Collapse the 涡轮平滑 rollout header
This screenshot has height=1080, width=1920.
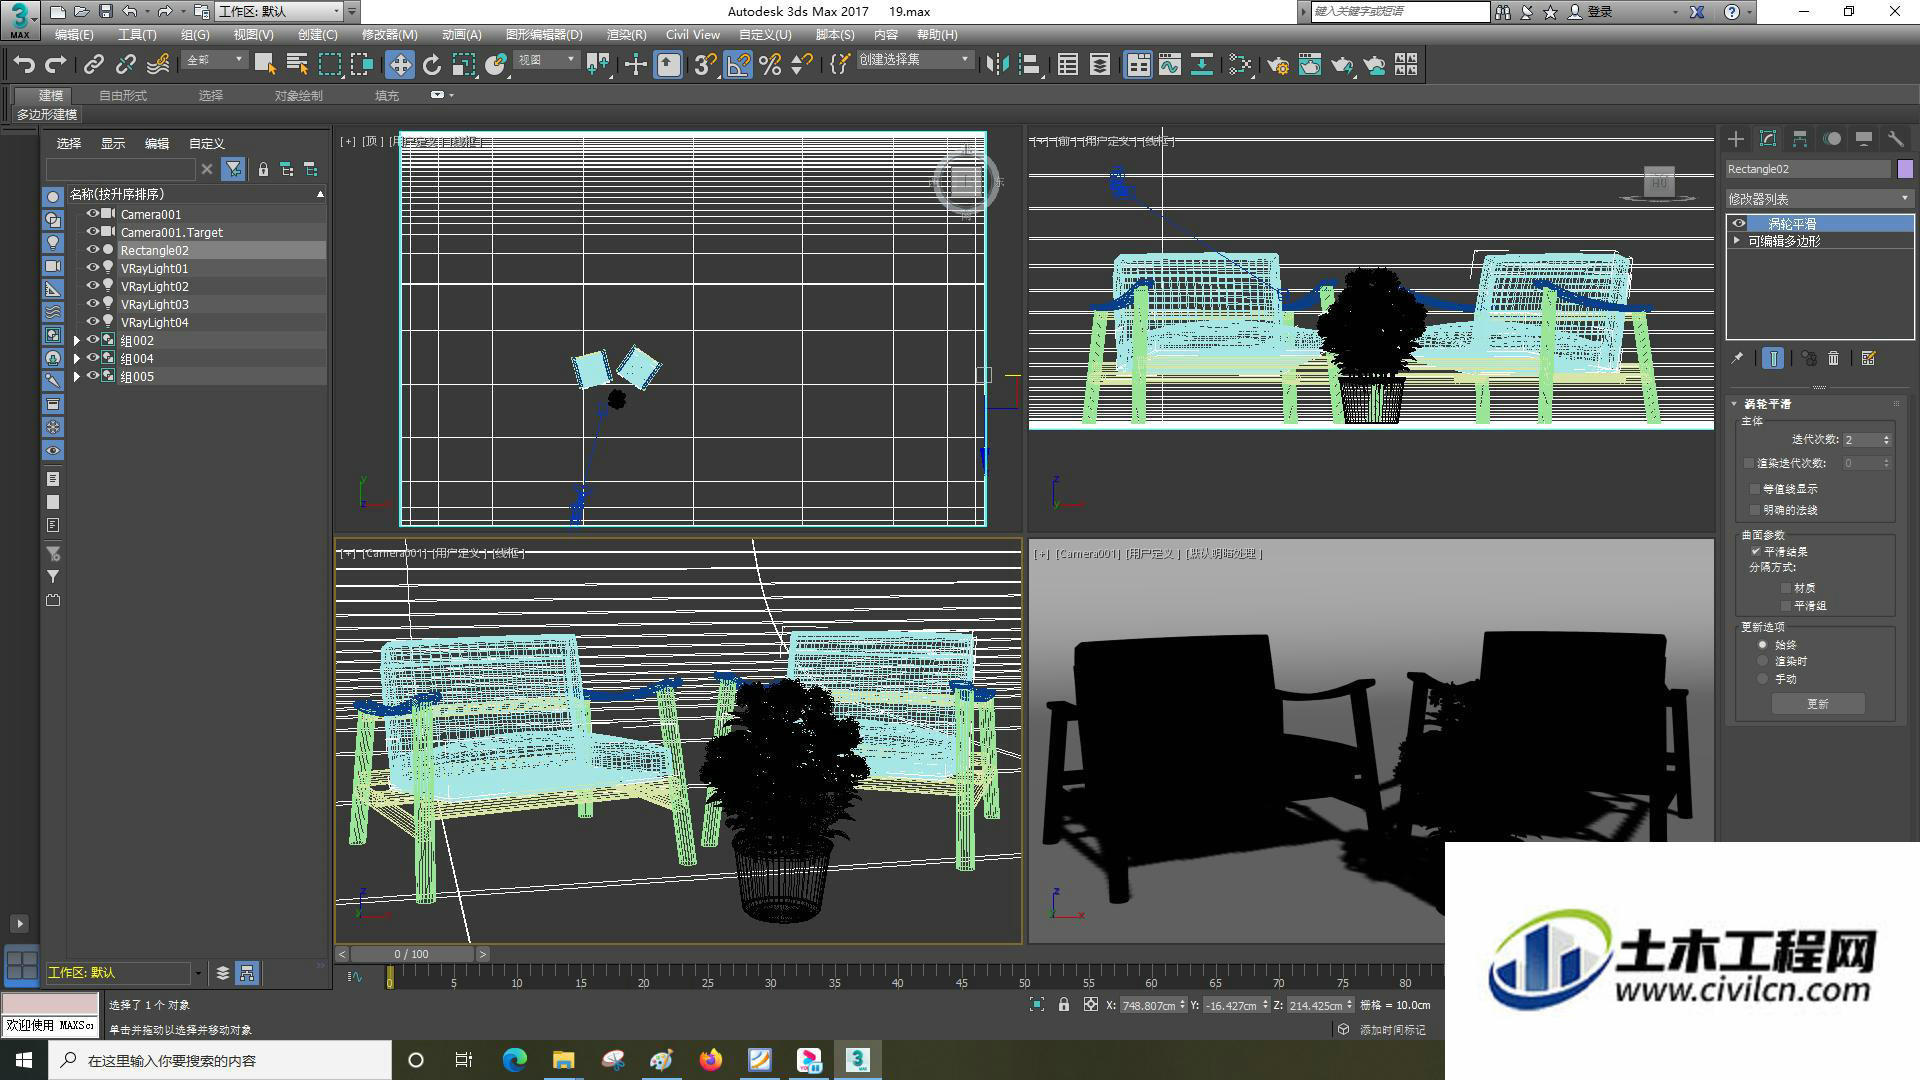coord(1767,404)
